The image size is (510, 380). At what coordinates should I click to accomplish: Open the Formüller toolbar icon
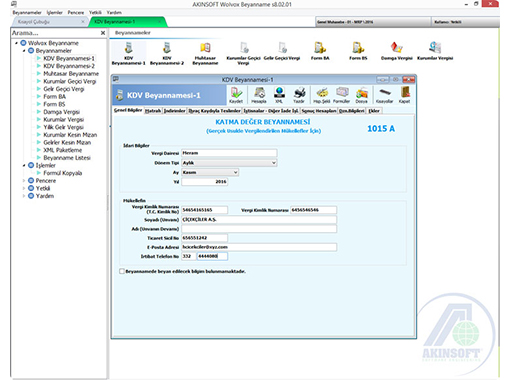(x=342, y=92)
